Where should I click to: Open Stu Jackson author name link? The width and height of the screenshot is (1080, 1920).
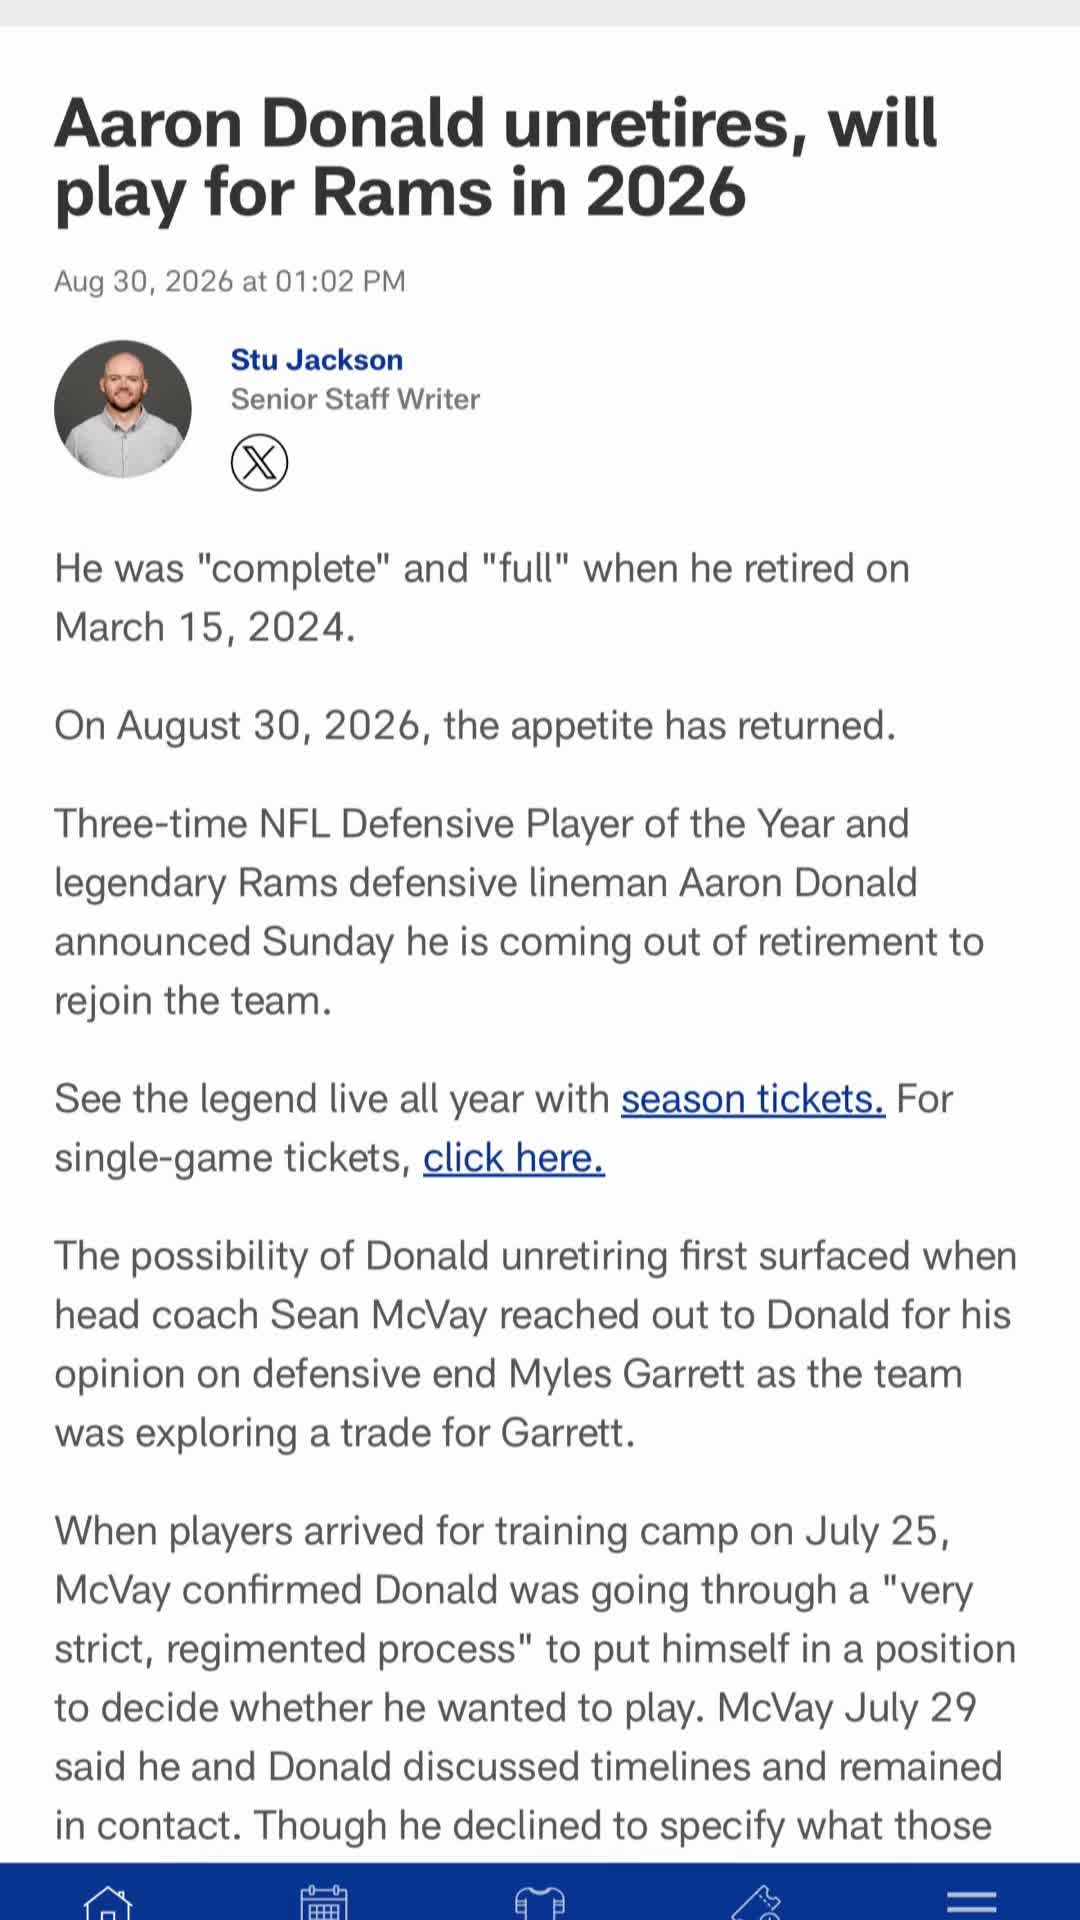(x=317, y=359)
